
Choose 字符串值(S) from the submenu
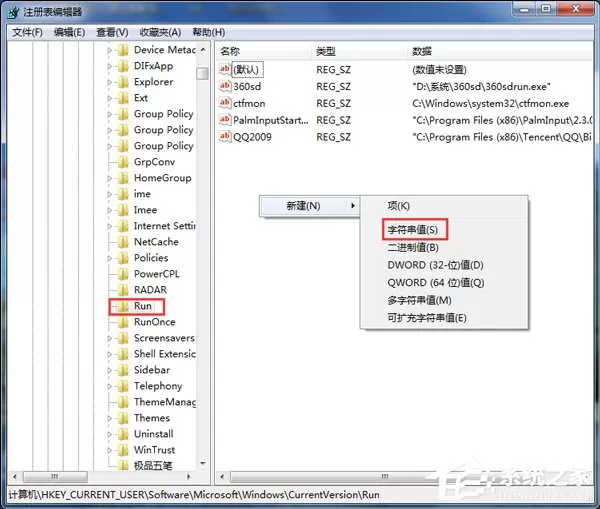point(412,230)
